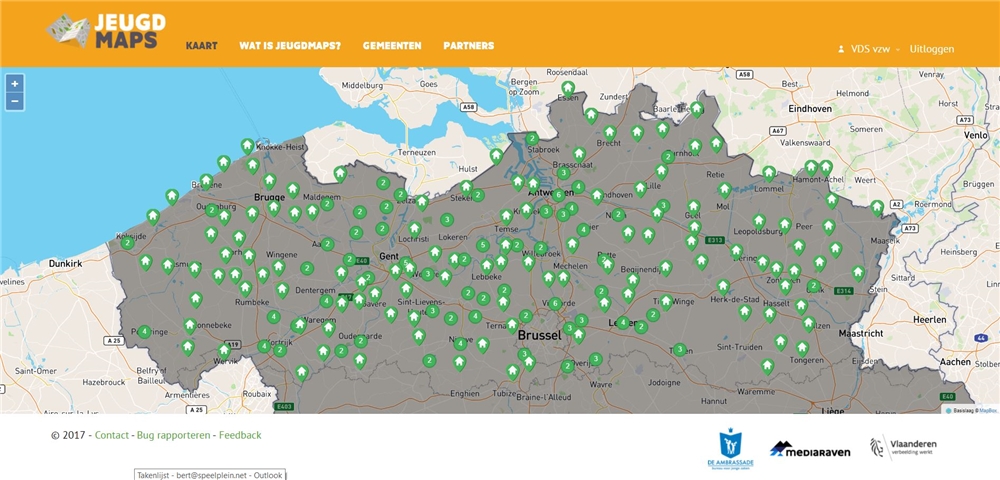Open the Kaart menu item
1000x480 pixels.
click(x=202, y=46)
